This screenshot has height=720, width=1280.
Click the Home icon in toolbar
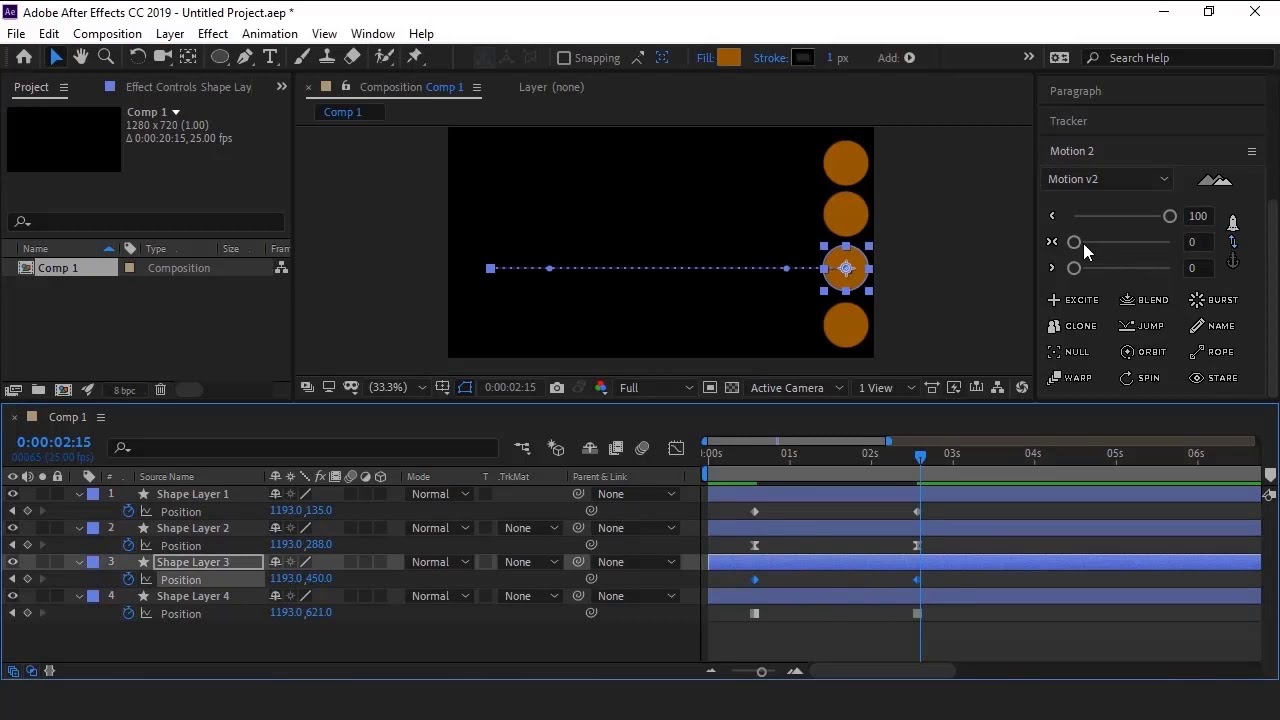pyautogui.click(x=24, y=57)
